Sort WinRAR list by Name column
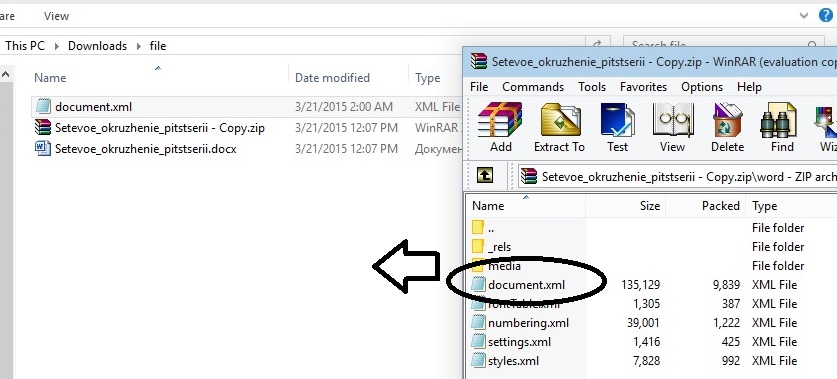This screenshot has height=379, width=837. click(488, 206)
